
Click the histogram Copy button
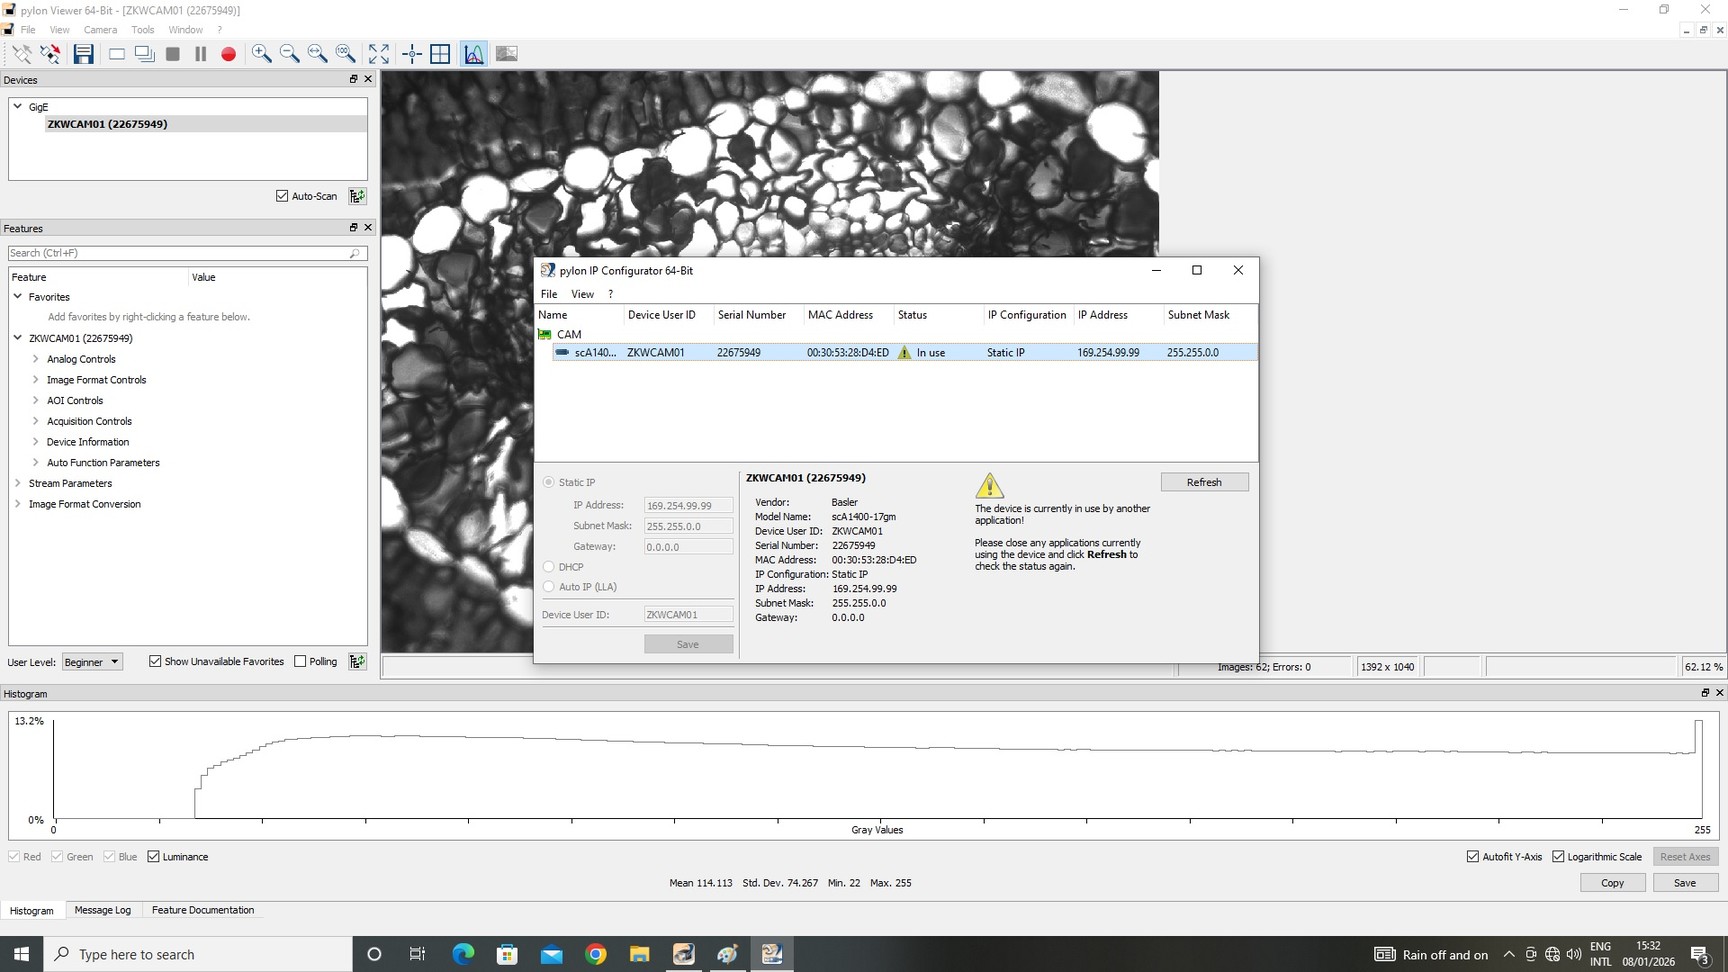tap(1612, 883)
